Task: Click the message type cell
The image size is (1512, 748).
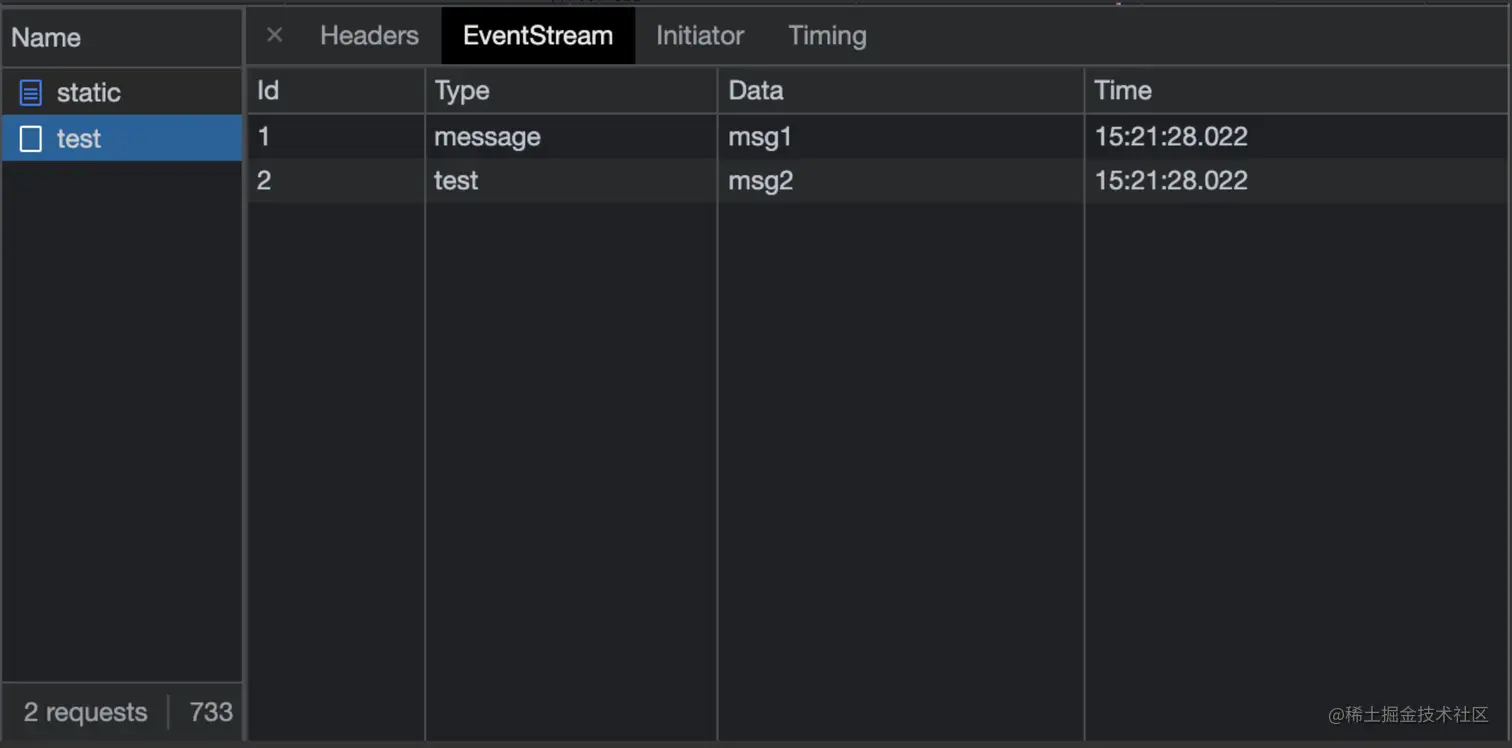Action: 487,137
